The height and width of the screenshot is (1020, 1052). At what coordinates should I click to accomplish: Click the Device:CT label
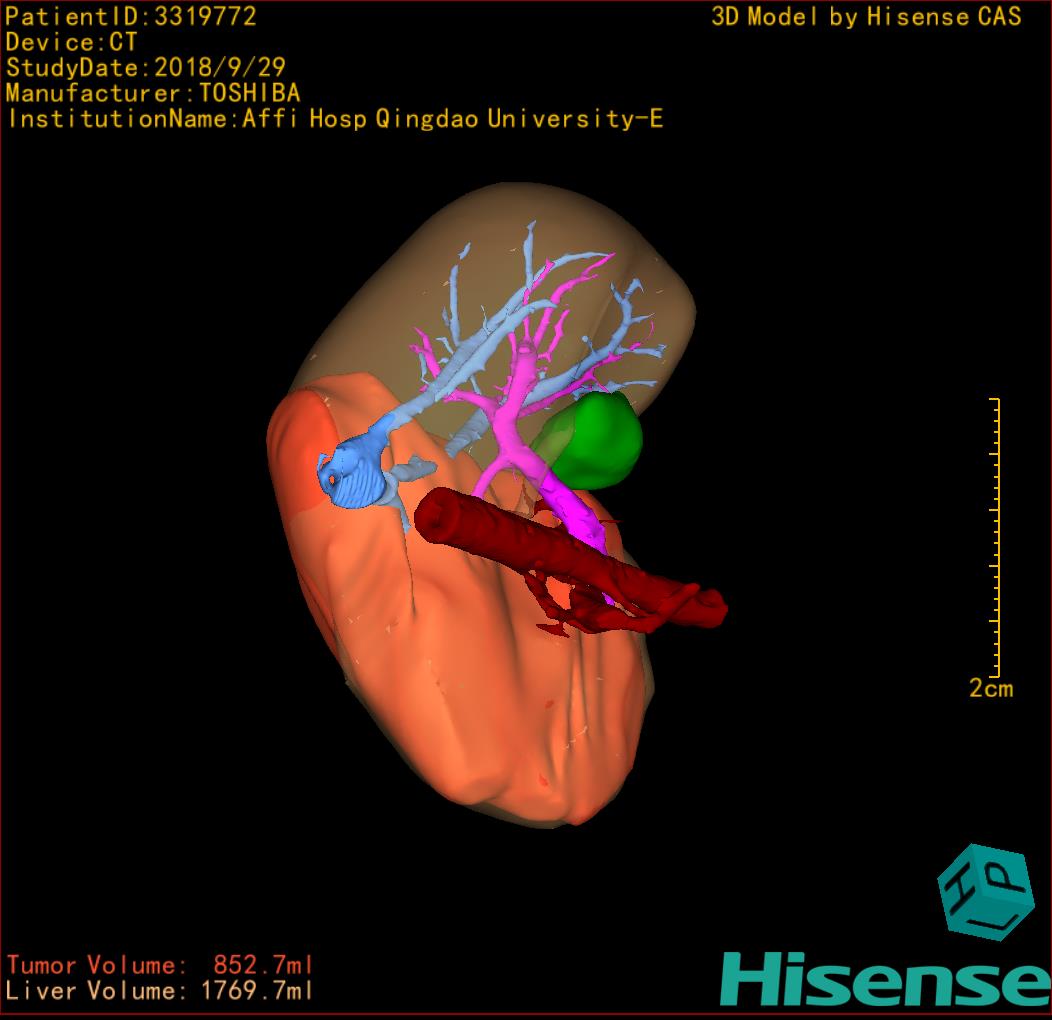click(x=71, y=42)
